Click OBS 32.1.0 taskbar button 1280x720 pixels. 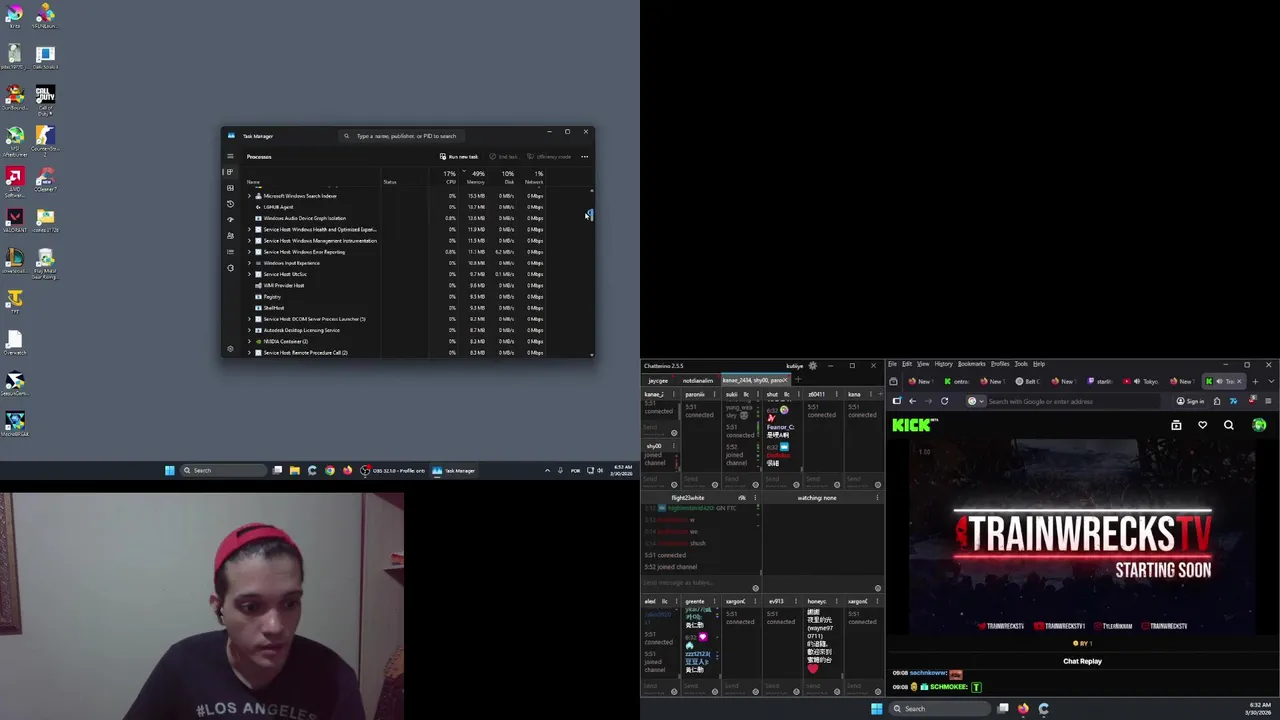[x=394, y=470]
